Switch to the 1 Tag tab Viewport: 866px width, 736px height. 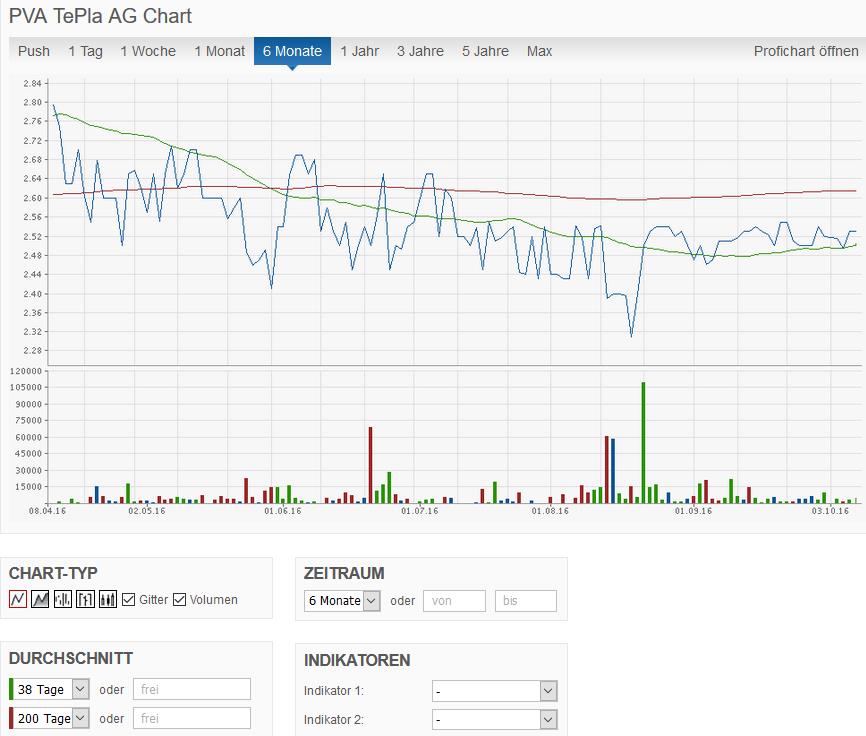(86, 51)
